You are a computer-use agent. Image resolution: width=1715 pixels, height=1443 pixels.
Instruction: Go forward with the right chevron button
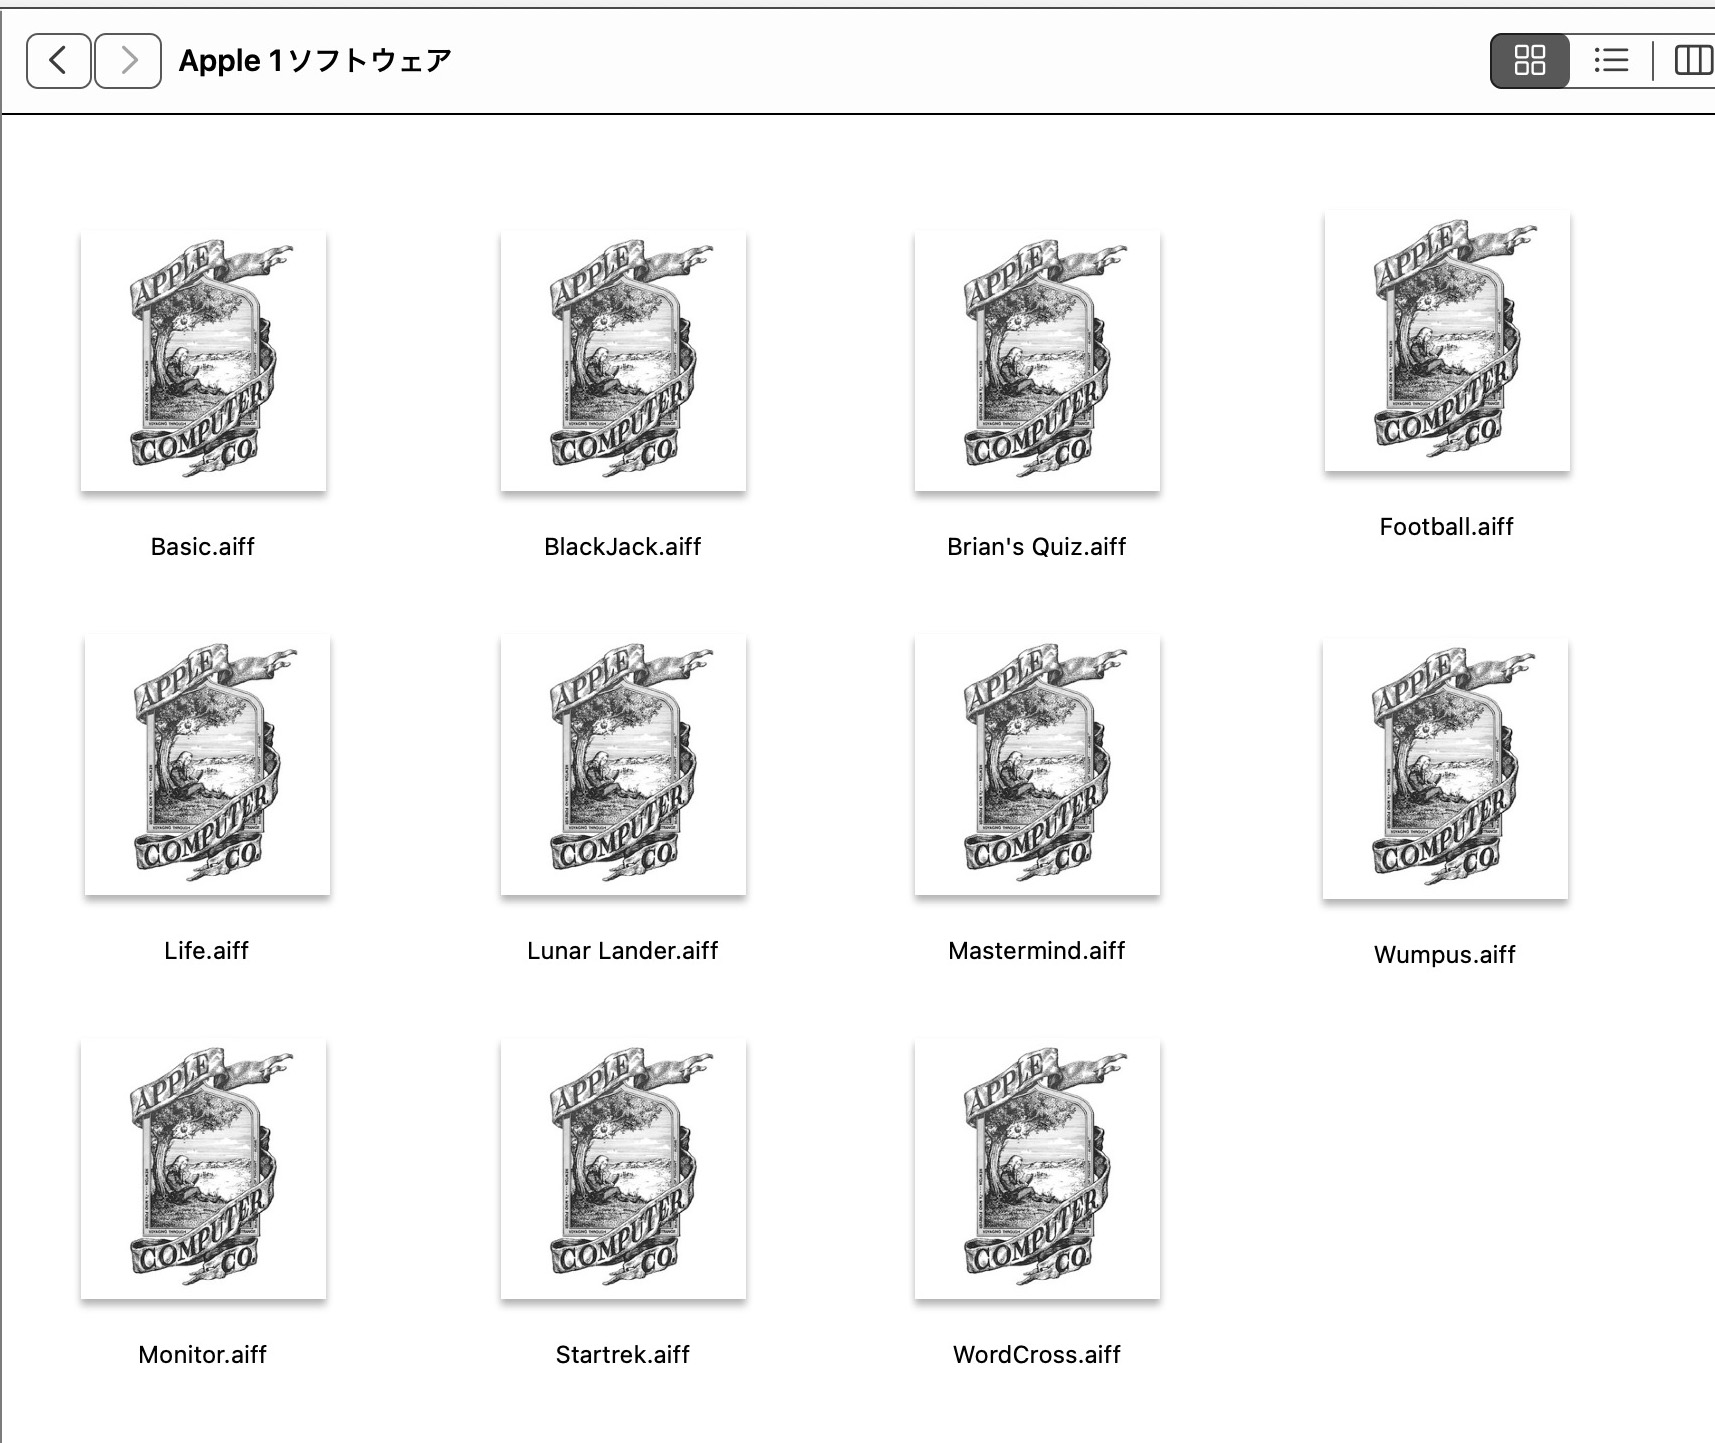pyautogui.click(x=128, y=61)
